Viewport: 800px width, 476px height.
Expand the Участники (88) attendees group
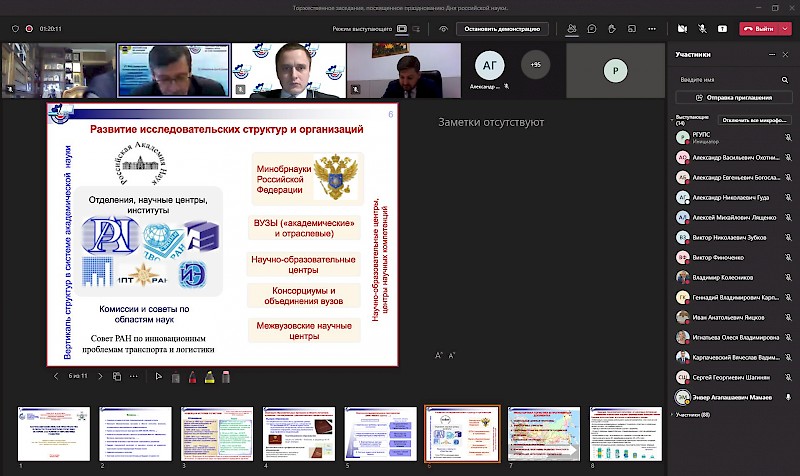pos(671,414)
